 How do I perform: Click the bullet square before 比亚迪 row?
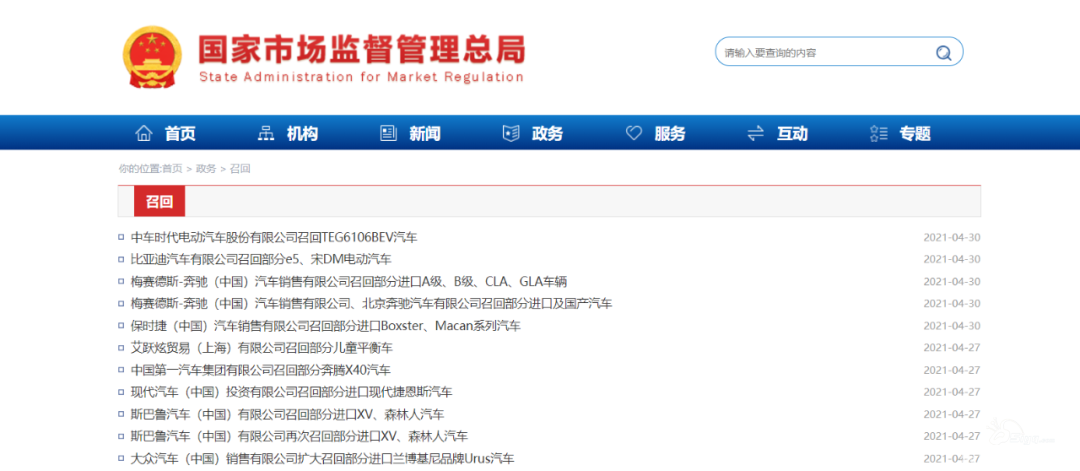[x=121, y=260]
